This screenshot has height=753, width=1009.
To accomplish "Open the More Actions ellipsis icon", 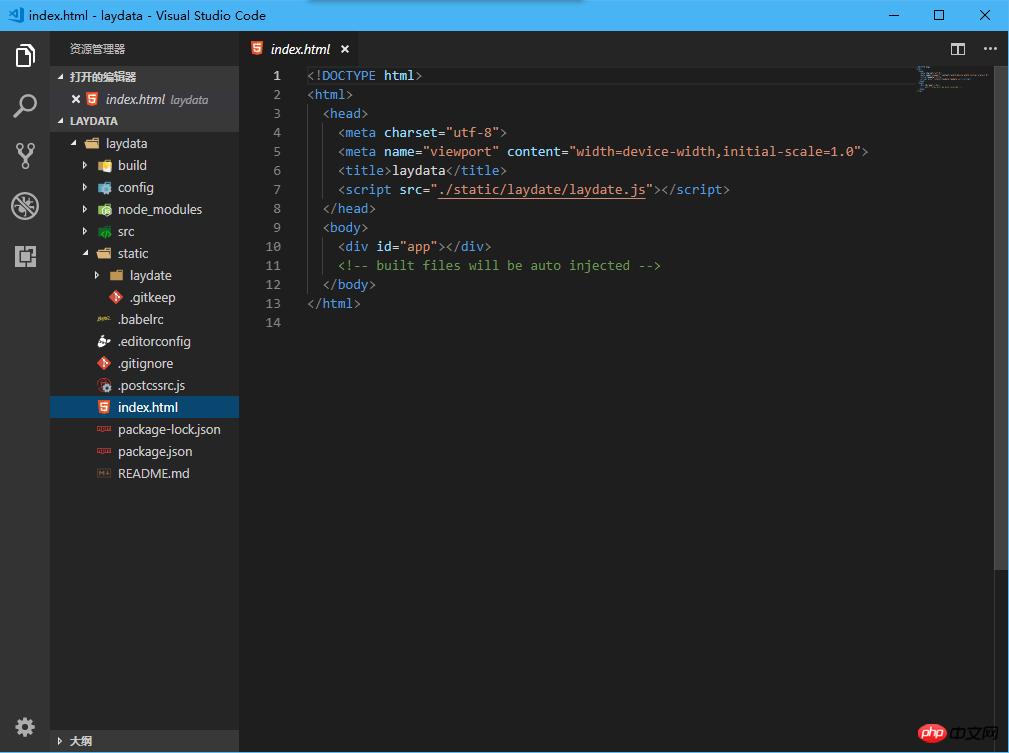I will [991, 48].
